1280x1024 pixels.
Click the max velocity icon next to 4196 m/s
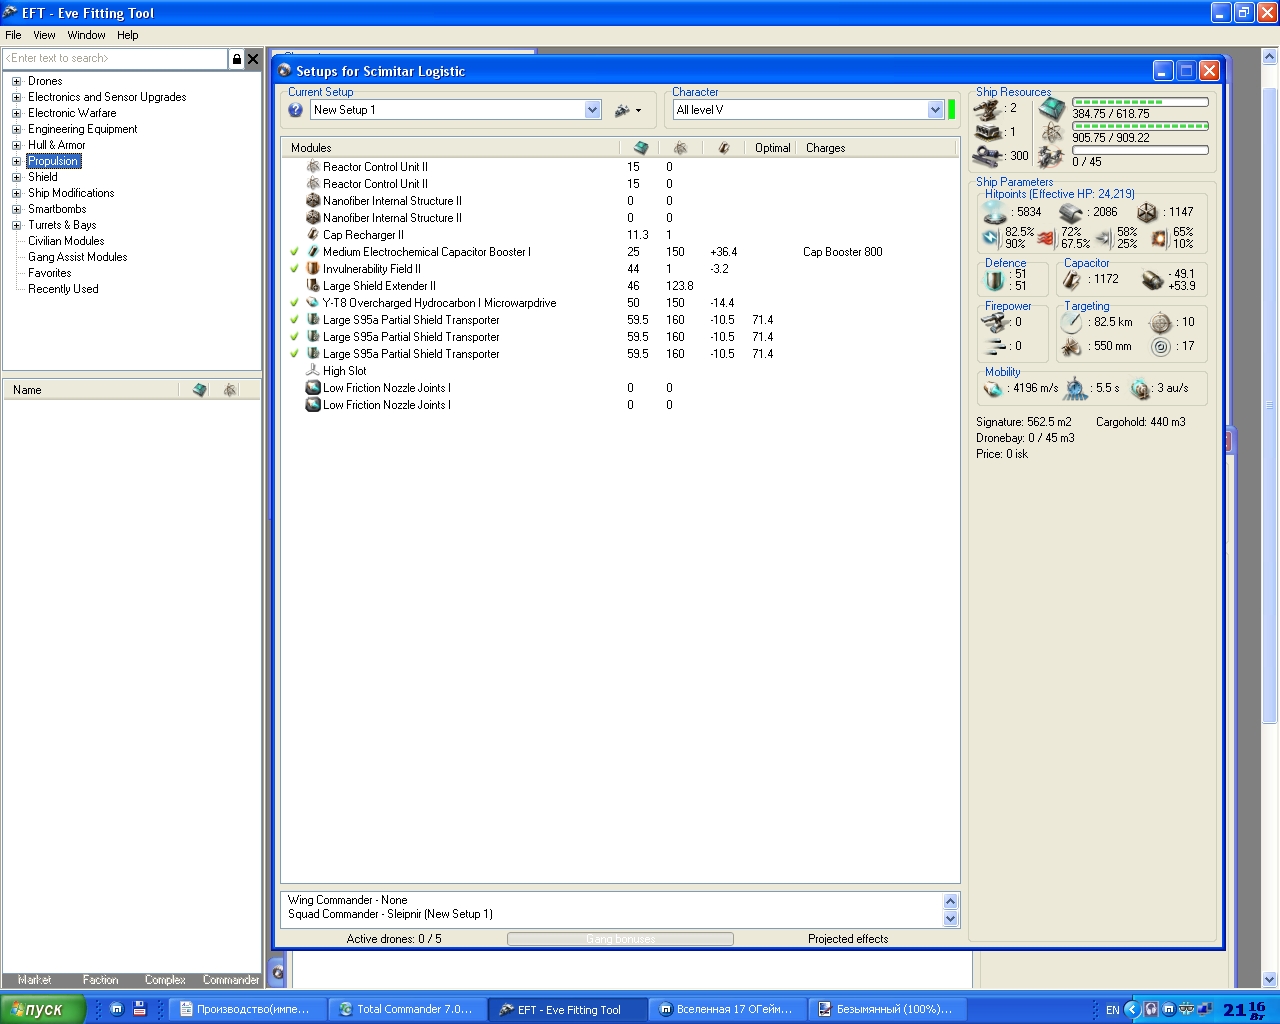(x=993, y=388)
